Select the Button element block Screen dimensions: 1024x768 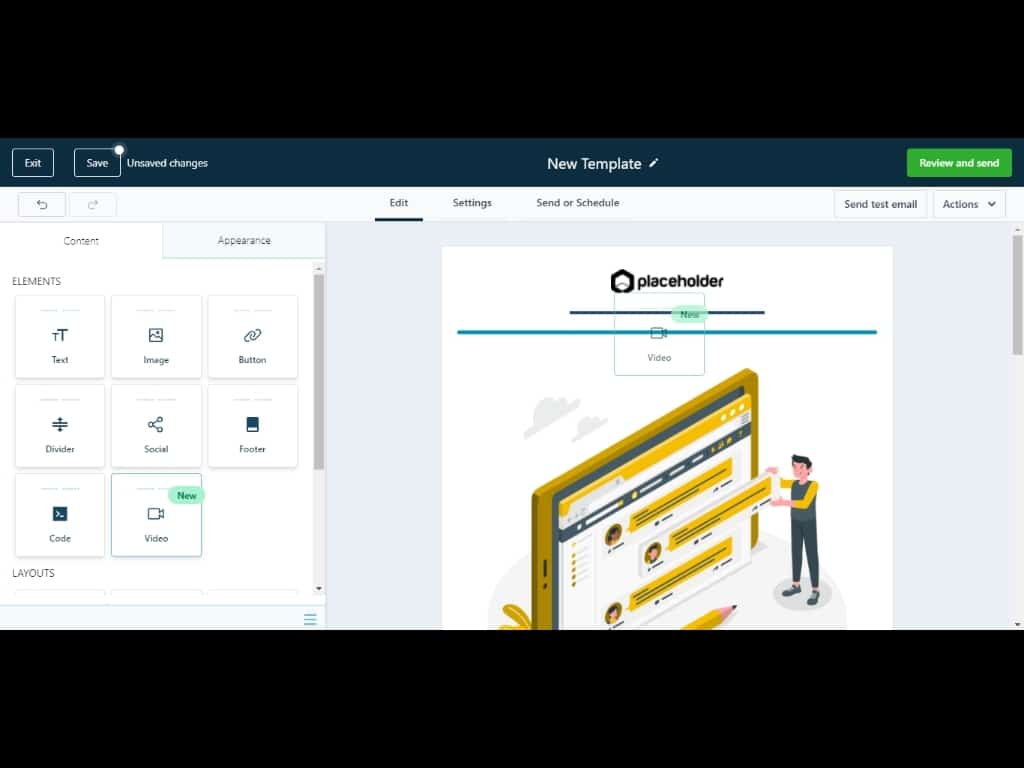point(252,337)
